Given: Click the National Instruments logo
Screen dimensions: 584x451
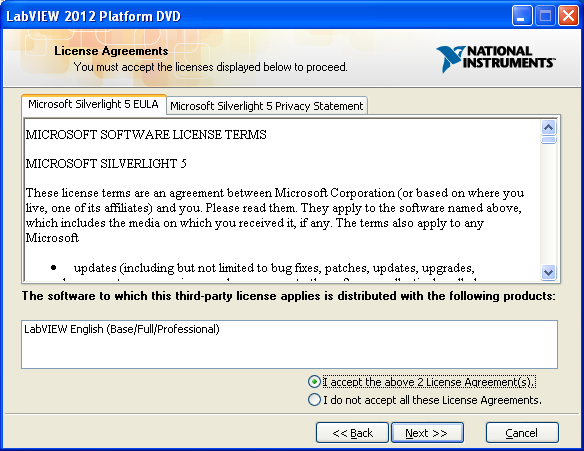Looking at the screenshot, I should coord(496,58).
